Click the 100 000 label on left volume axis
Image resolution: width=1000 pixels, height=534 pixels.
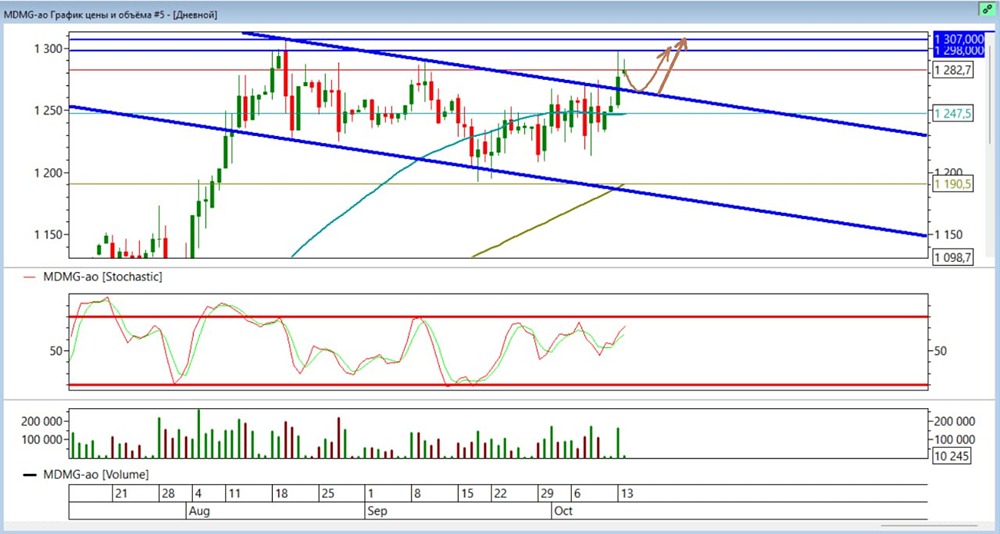[x=44, y=439]
